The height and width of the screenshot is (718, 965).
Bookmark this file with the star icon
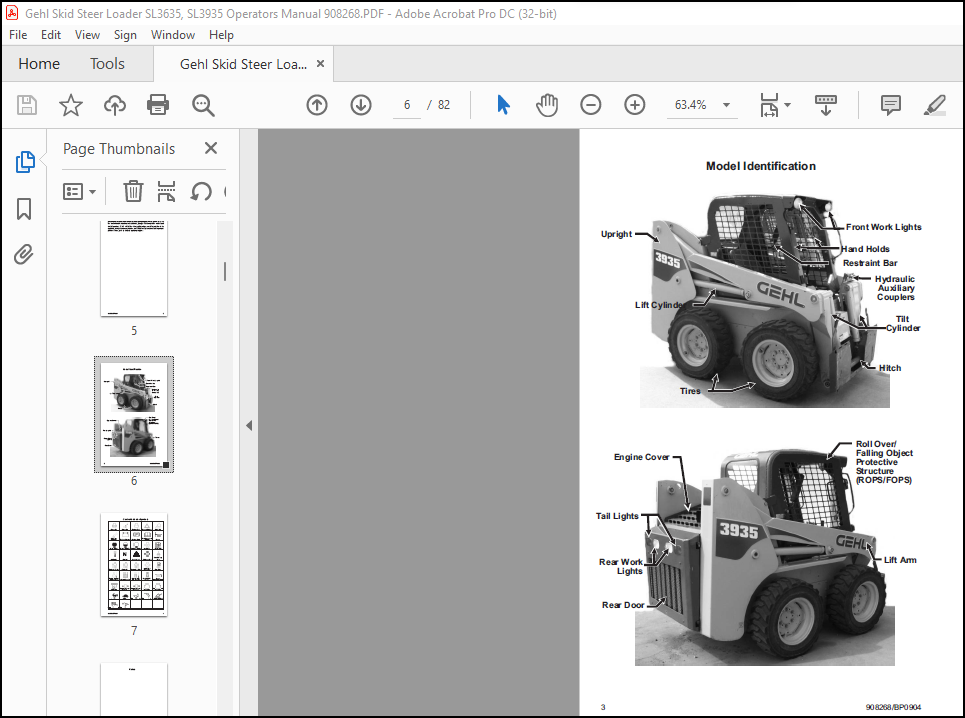pyautogui.click(x=71, y=105)
